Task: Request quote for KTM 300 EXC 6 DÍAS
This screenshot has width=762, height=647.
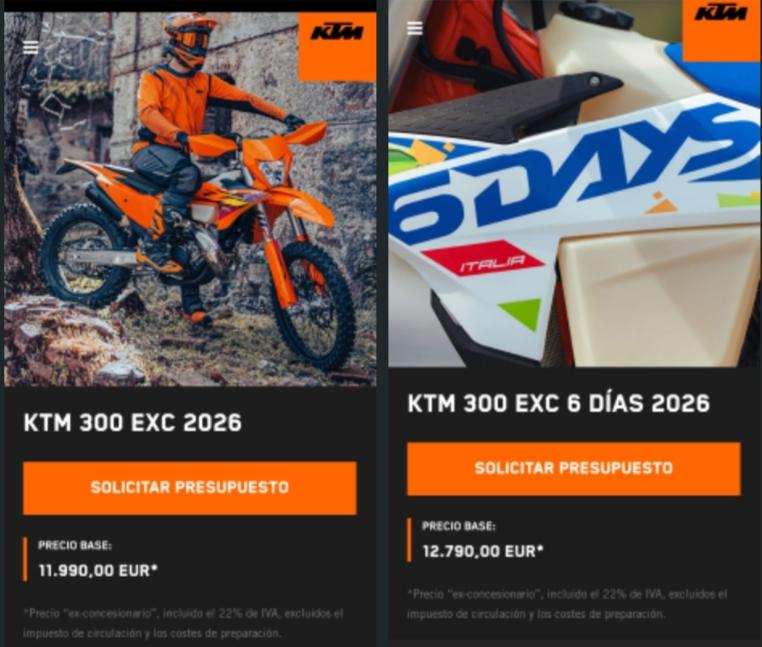Action: pyautogui.click(x=573, y=469)
